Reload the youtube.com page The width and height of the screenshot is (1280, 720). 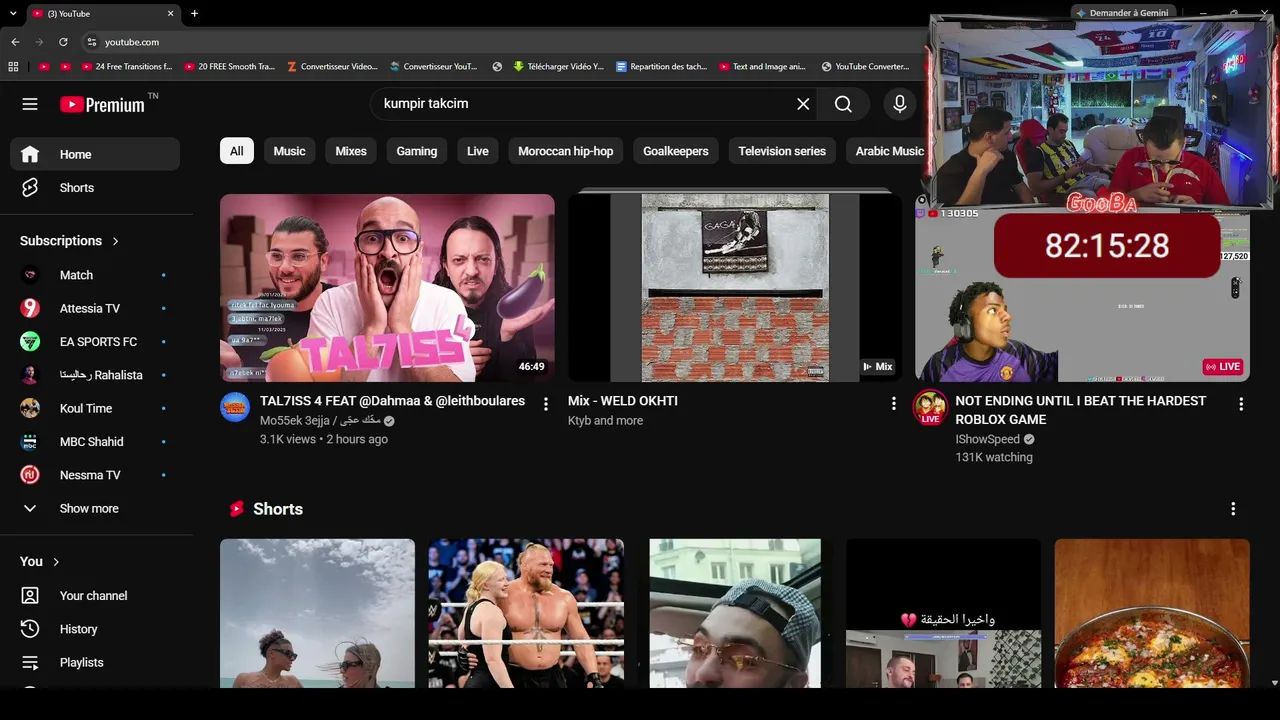pos(63,42)
